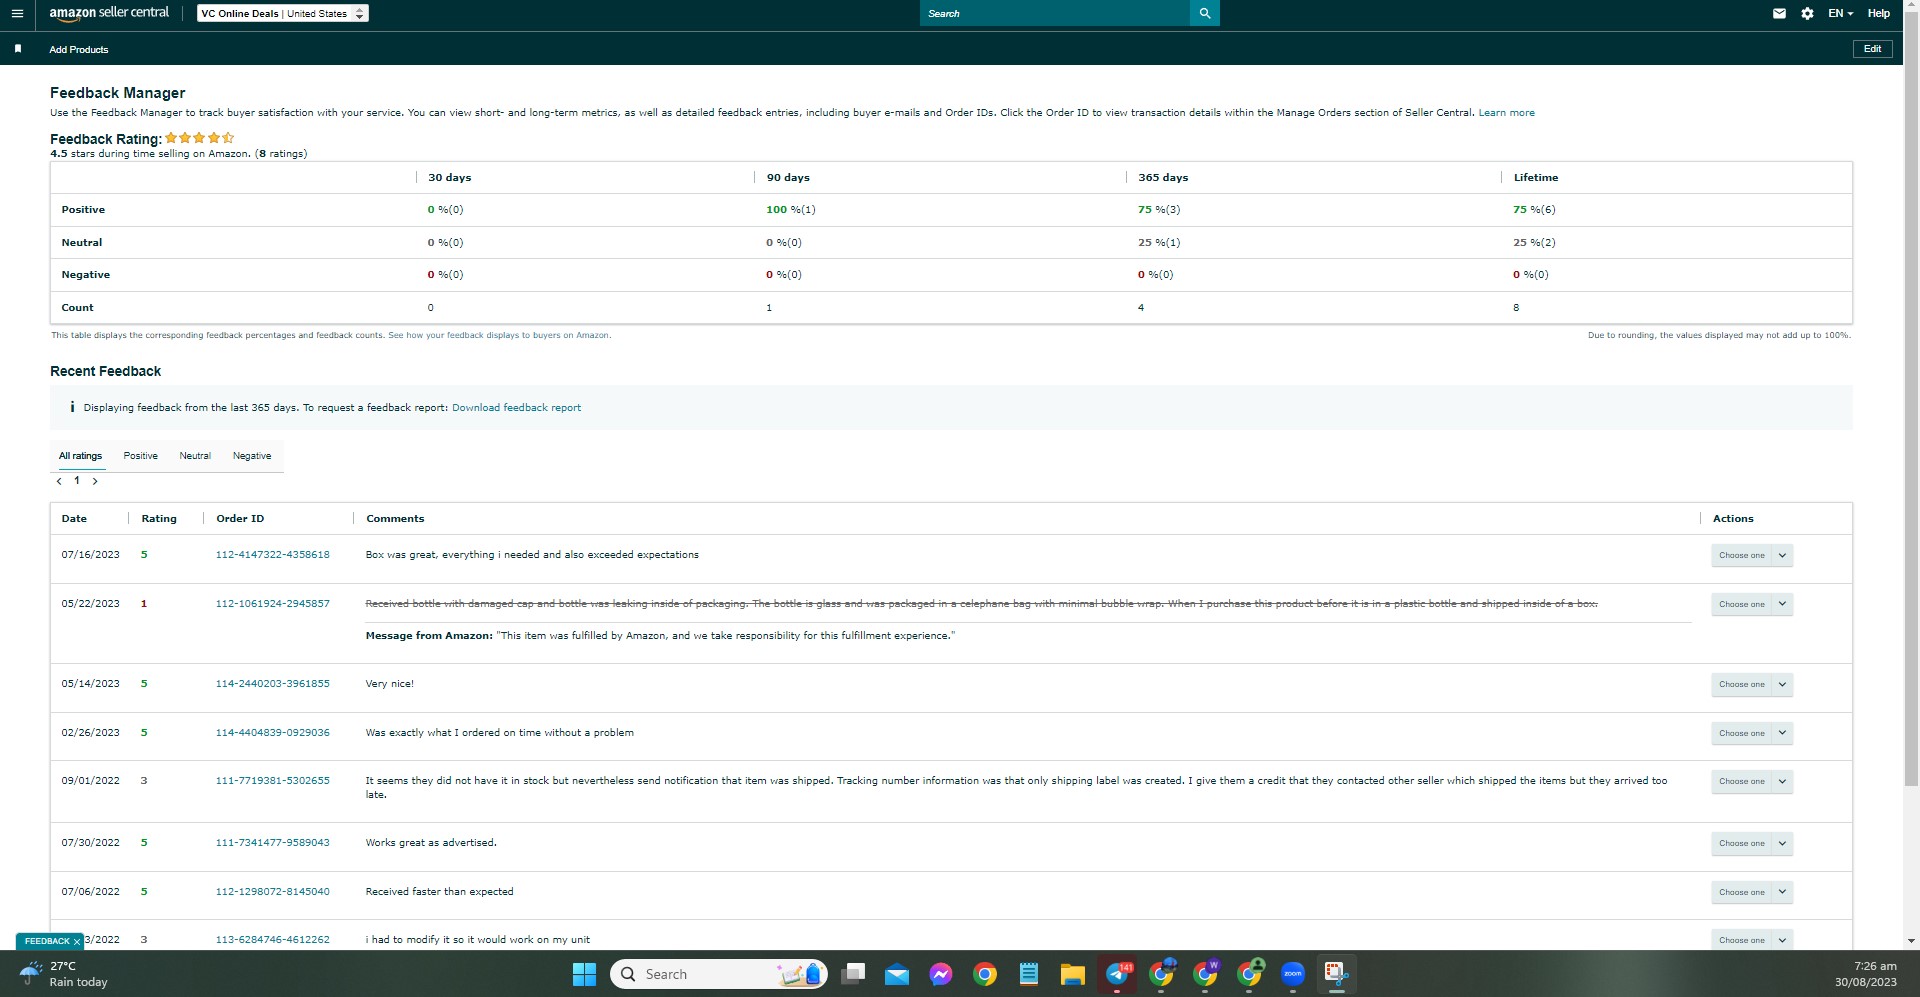The image size is (1920, 997).
Task: Open order 114-2440203-3961855
Action: point(272,684)
